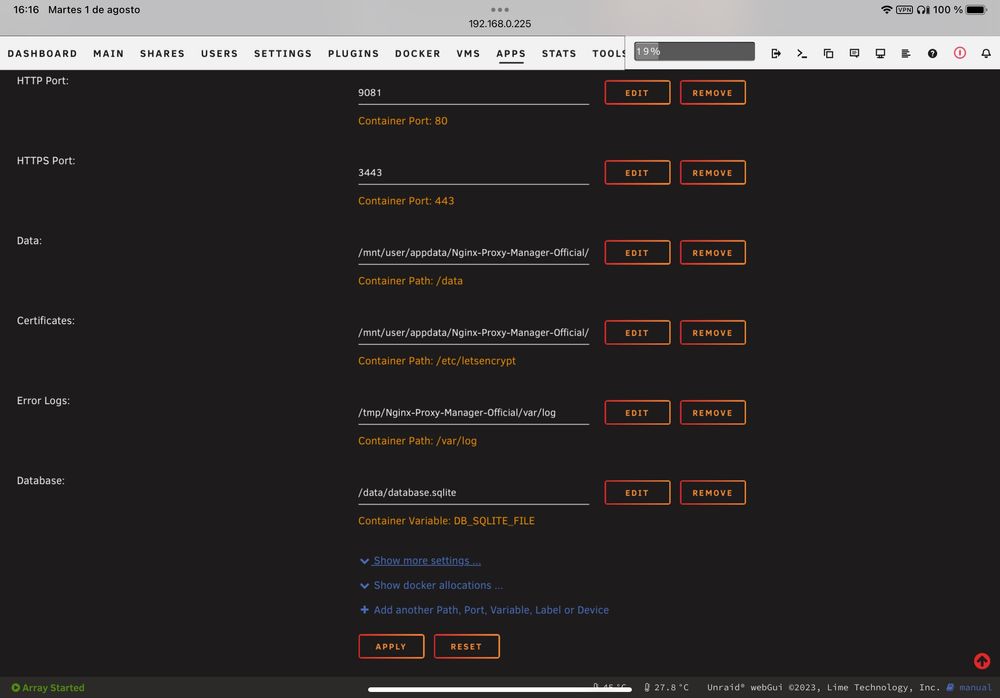
Task: Open the DASHBOARD tab
Action: 43,54
